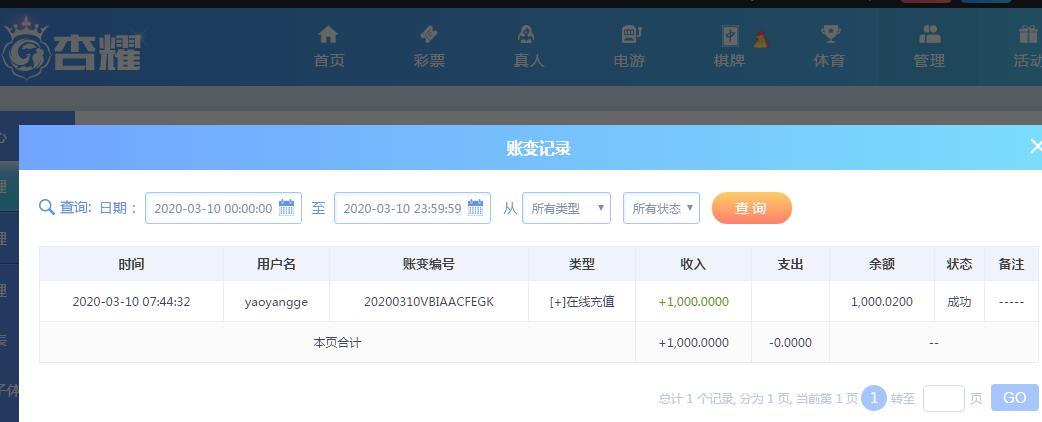Click the 状态 column header
This screenshot has height=422, width=1042.
coord(959,264)
